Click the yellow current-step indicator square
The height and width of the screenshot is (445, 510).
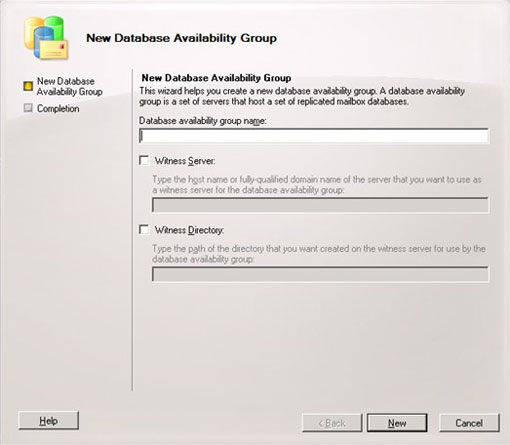(28, 86)
